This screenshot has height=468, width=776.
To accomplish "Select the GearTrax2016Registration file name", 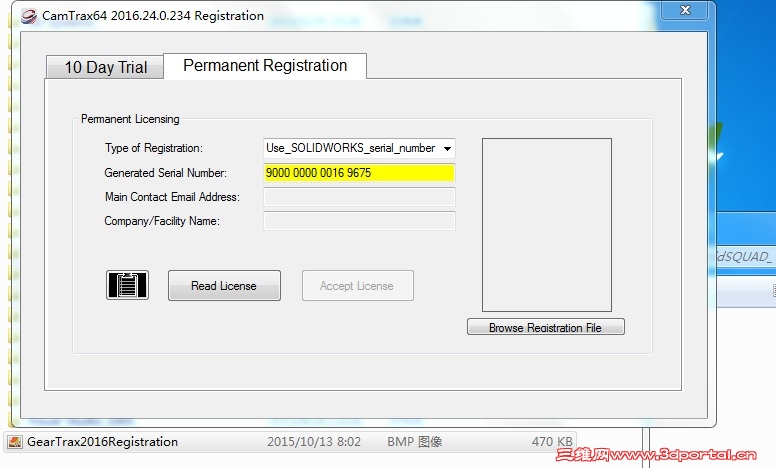I will [x=102, y=442].
